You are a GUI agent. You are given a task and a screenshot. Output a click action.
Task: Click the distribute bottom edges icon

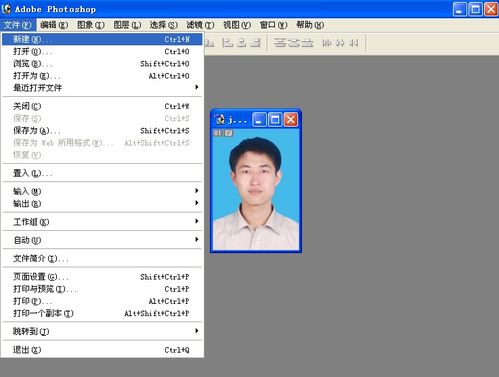[307, 43]
